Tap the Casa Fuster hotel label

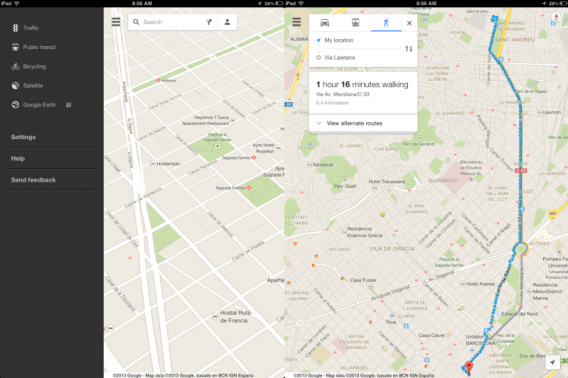point(363,280)
